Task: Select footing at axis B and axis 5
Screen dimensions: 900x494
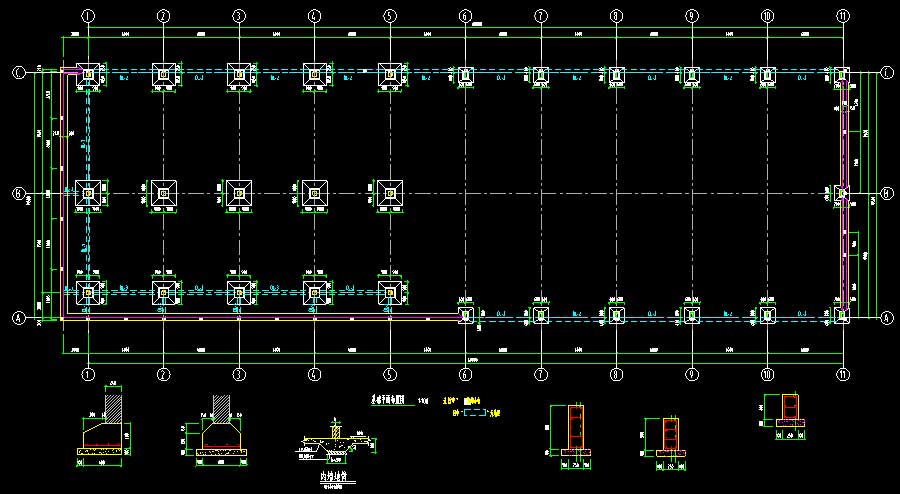Action: [390, 194]
